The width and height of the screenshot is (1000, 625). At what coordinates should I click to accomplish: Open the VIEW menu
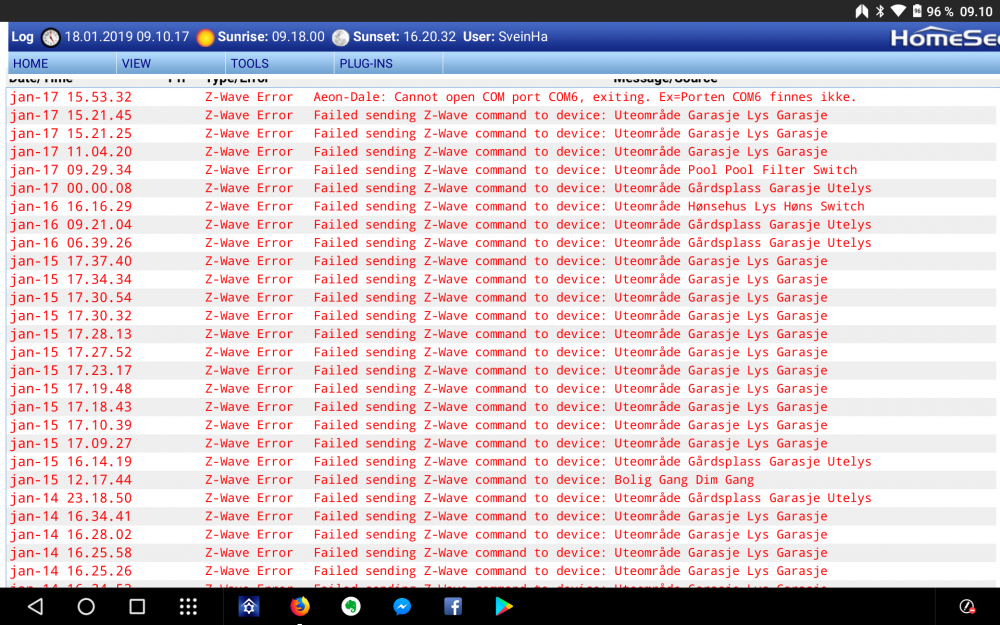pos(135,62)
